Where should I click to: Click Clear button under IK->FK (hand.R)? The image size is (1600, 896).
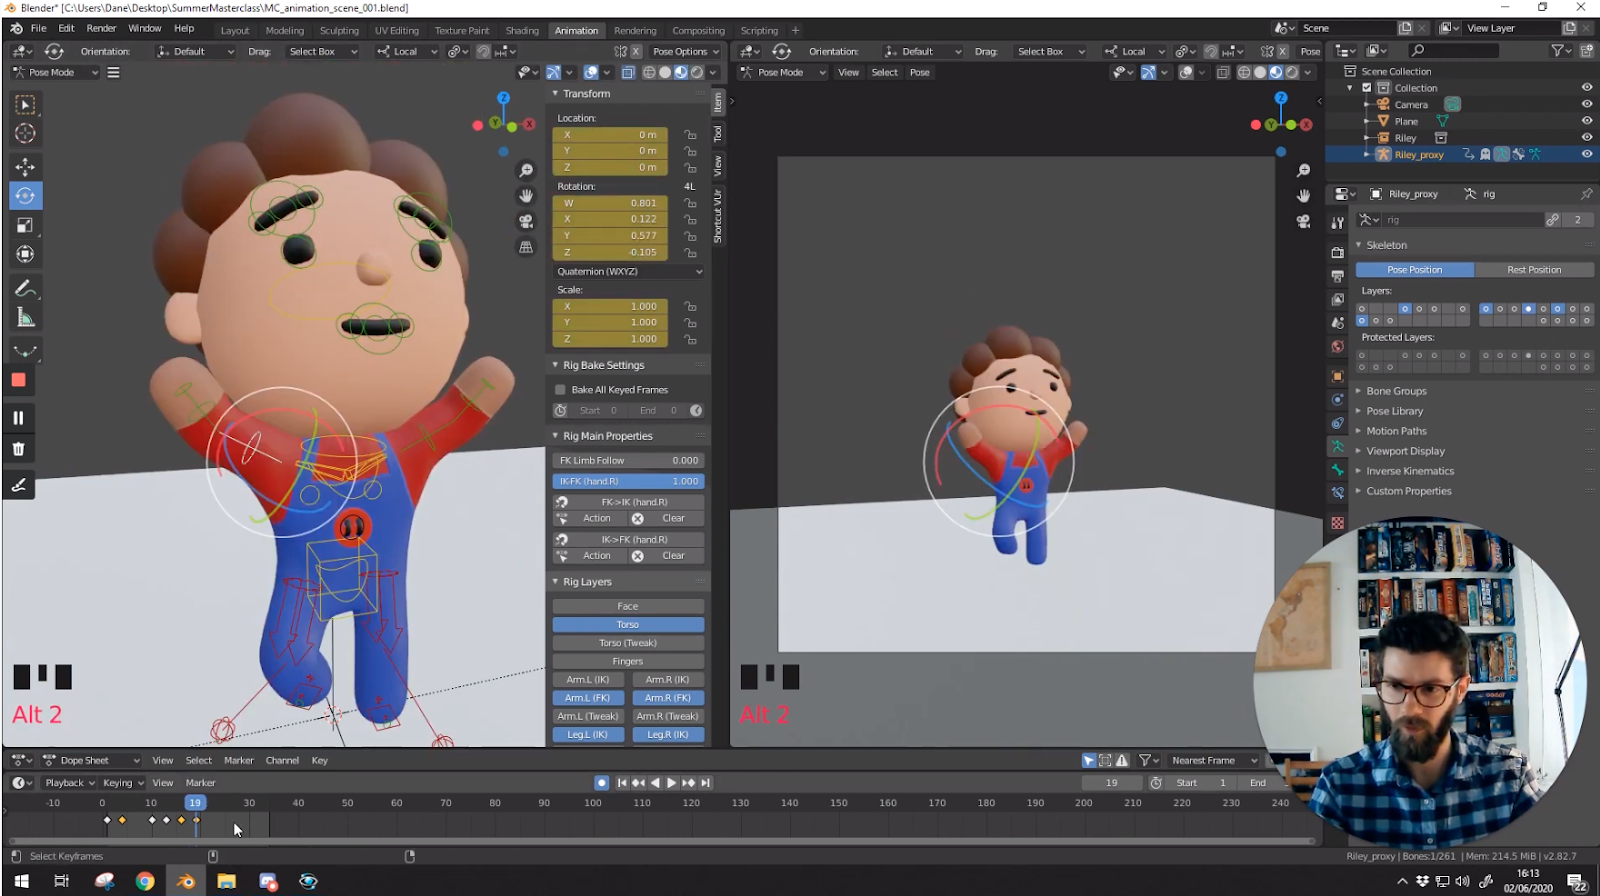click(x=673, y=556)
